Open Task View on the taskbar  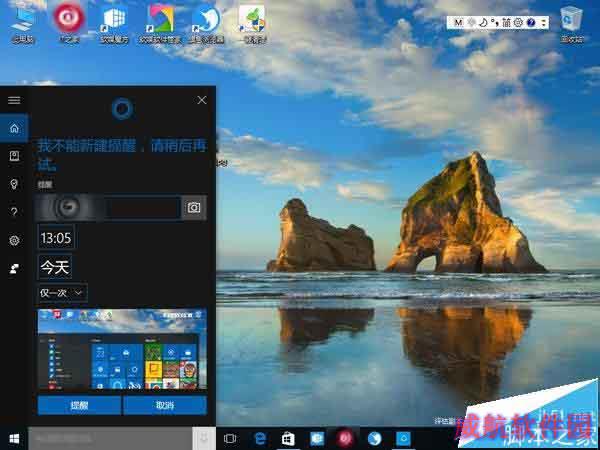click(x=230, y=439)
